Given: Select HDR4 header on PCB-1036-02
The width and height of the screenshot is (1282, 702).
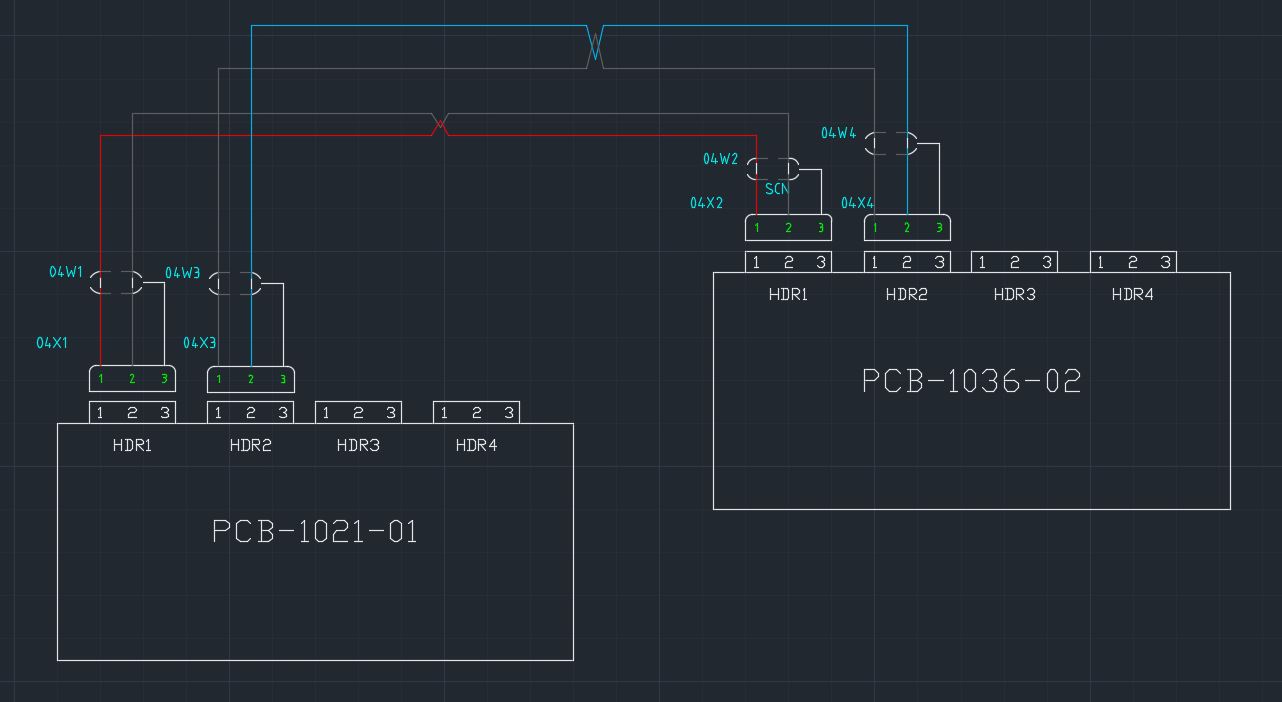Looking at the screenshot, I should [1133, 261].
